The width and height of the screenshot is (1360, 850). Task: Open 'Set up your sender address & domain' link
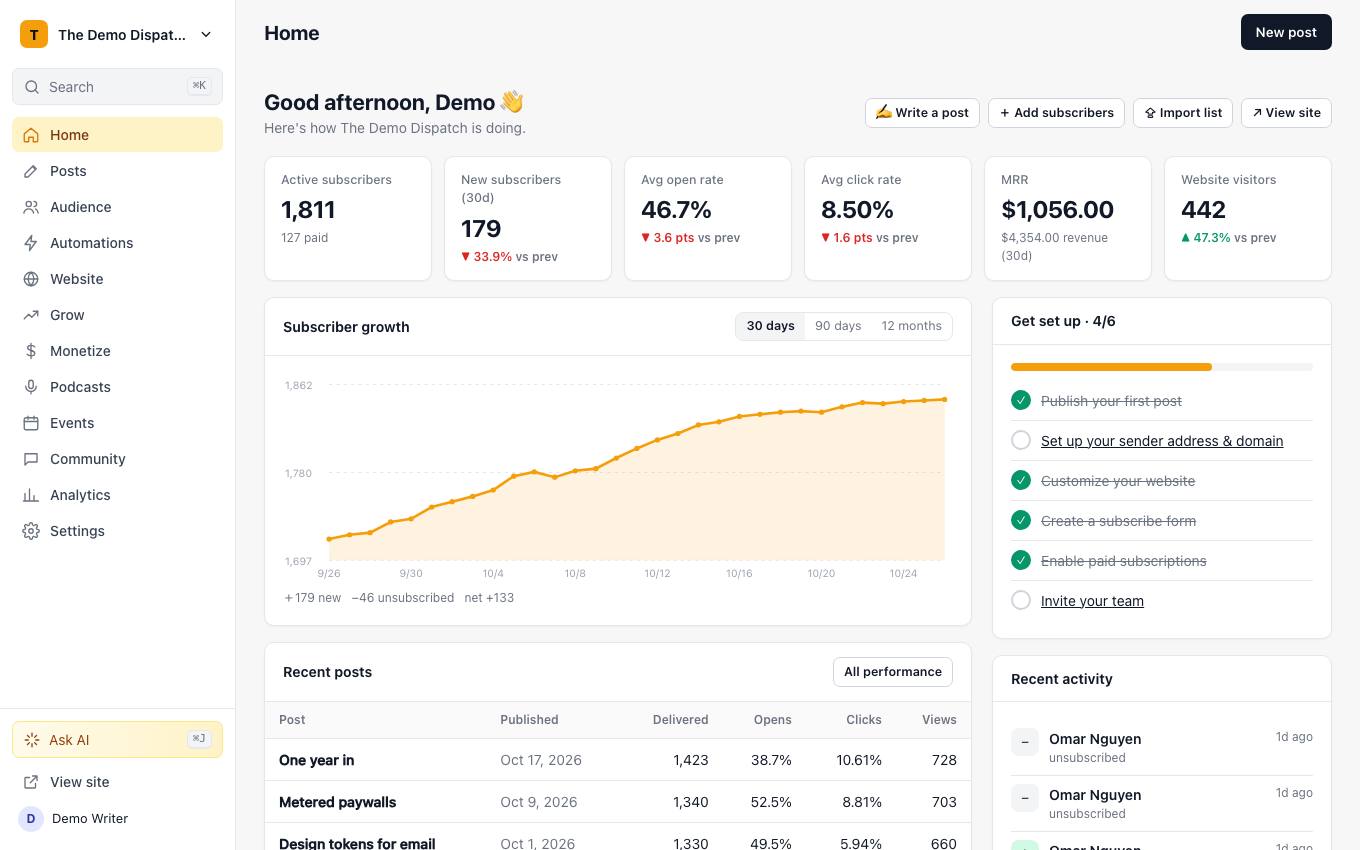click(x=1162, y=441)
